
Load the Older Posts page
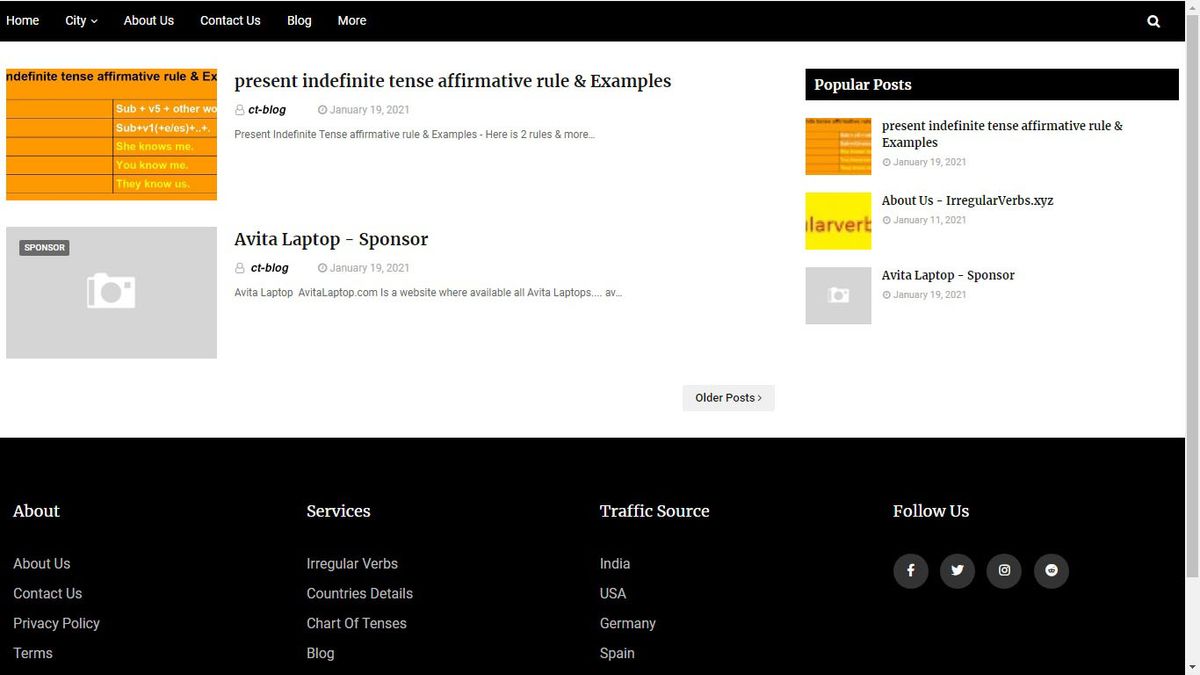(x=728, y=398)
